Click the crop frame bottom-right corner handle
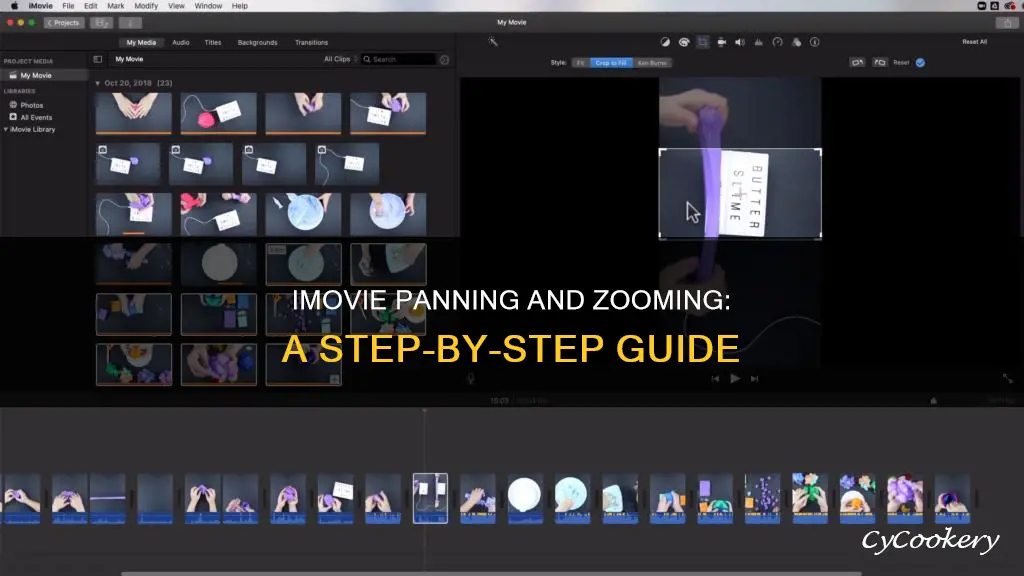 [820, 236]
